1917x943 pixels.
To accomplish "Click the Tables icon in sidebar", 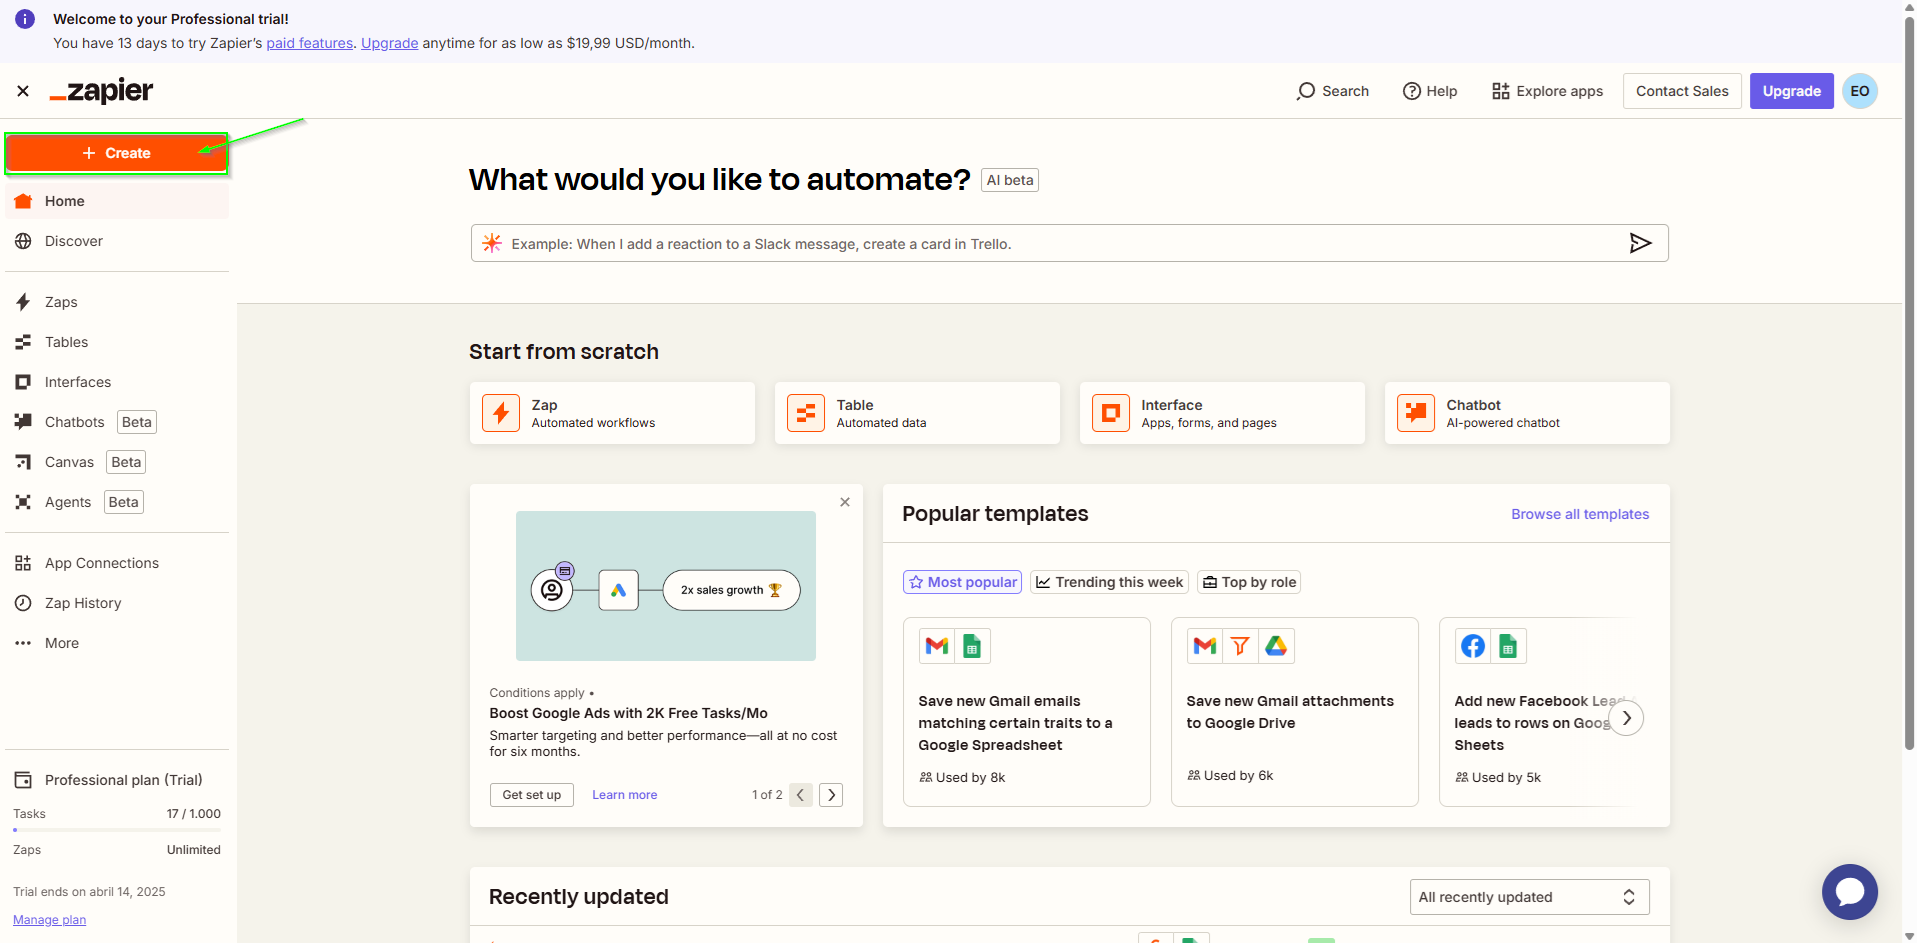I will [23, 342].
